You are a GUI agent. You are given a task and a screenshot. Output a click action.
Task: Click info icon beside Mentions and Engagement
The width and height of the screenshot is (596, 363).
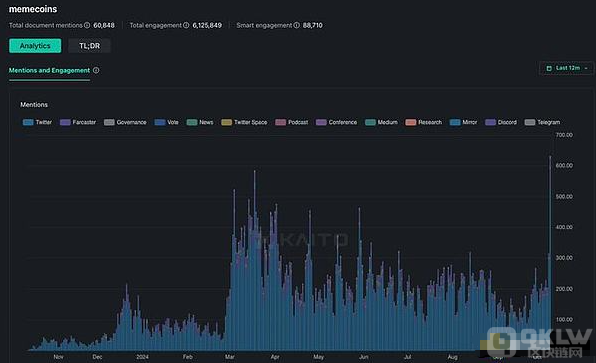[x=96, y=70]
